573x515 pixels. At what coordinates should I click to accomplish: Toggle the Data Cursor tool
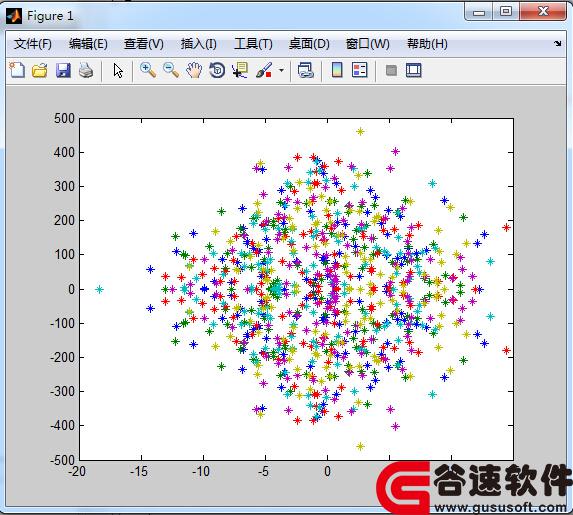pyautogui.click(x=240, y=70)
